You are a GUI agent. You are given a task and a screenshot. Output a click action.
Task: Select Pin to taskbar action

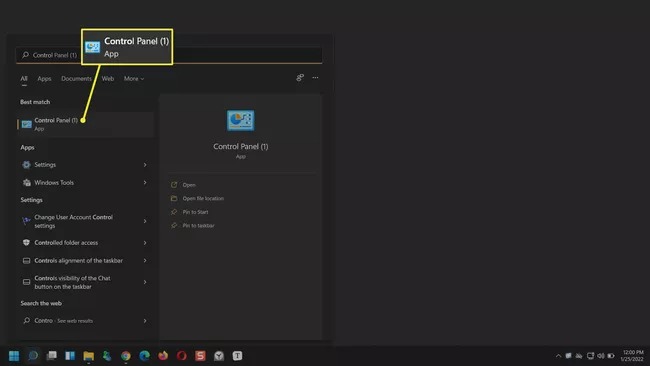(199, 225)
